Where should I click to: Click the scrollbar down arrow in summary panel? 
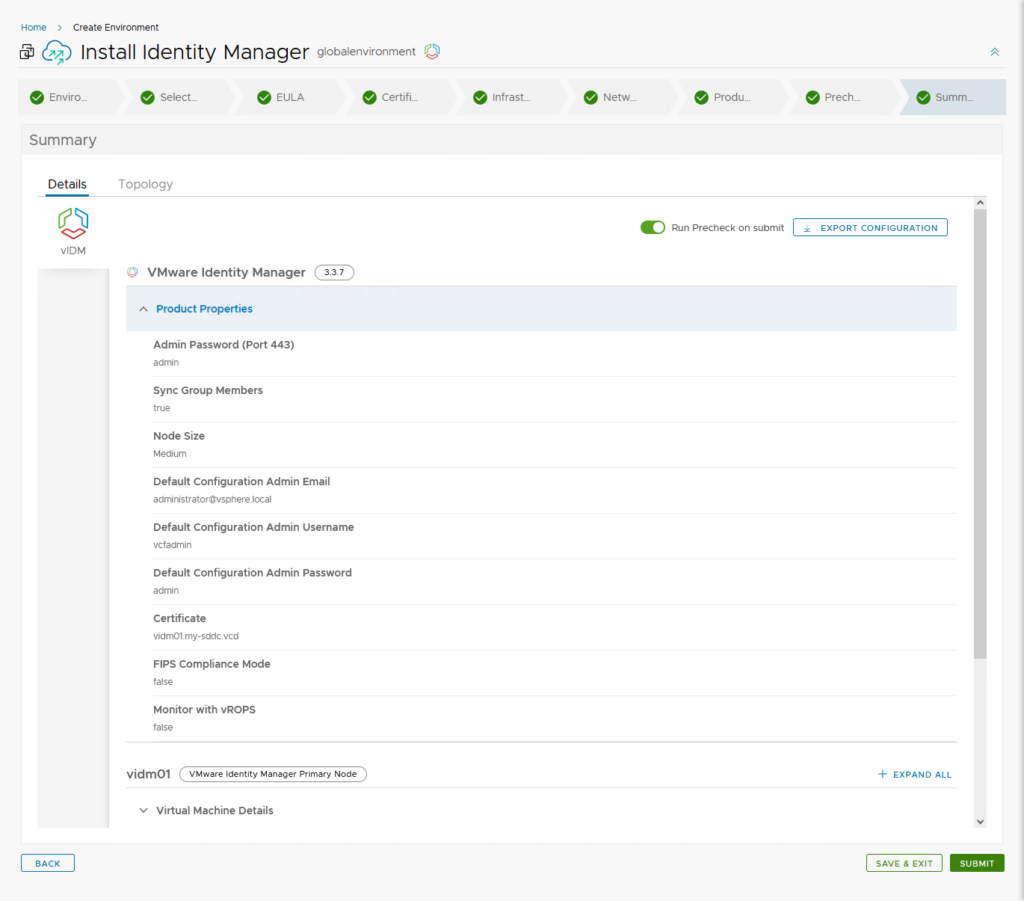pyautogui.click(x=980, y=821)
